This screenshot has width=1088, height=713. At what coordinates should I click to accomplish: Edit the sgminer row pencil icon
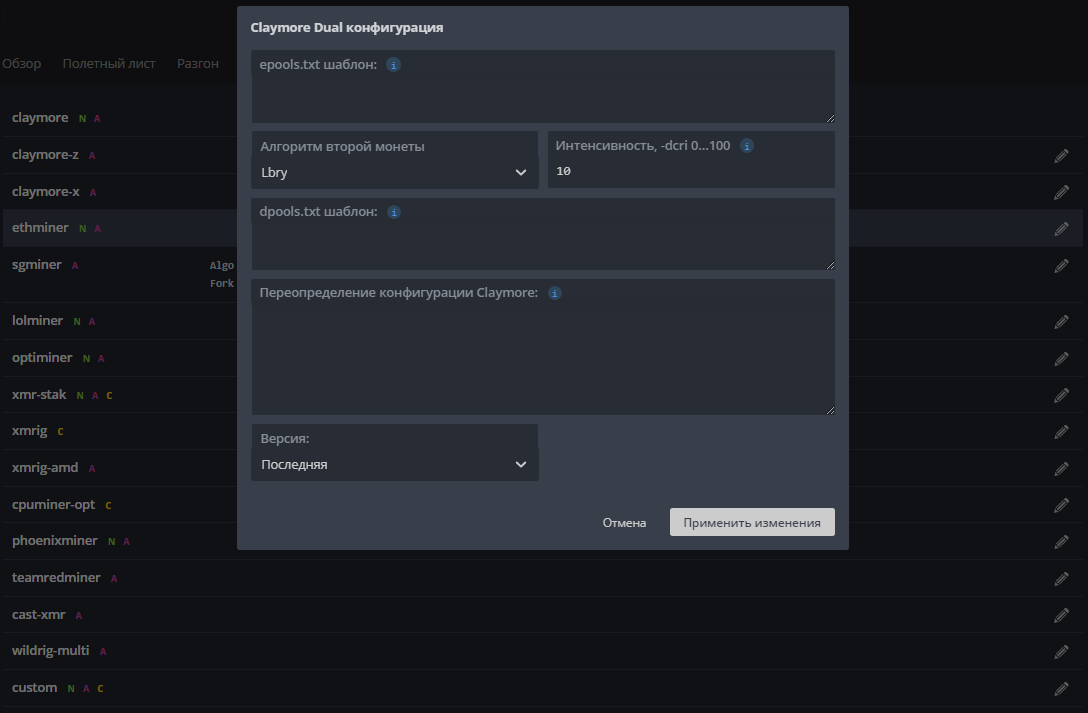[1061, 266]
